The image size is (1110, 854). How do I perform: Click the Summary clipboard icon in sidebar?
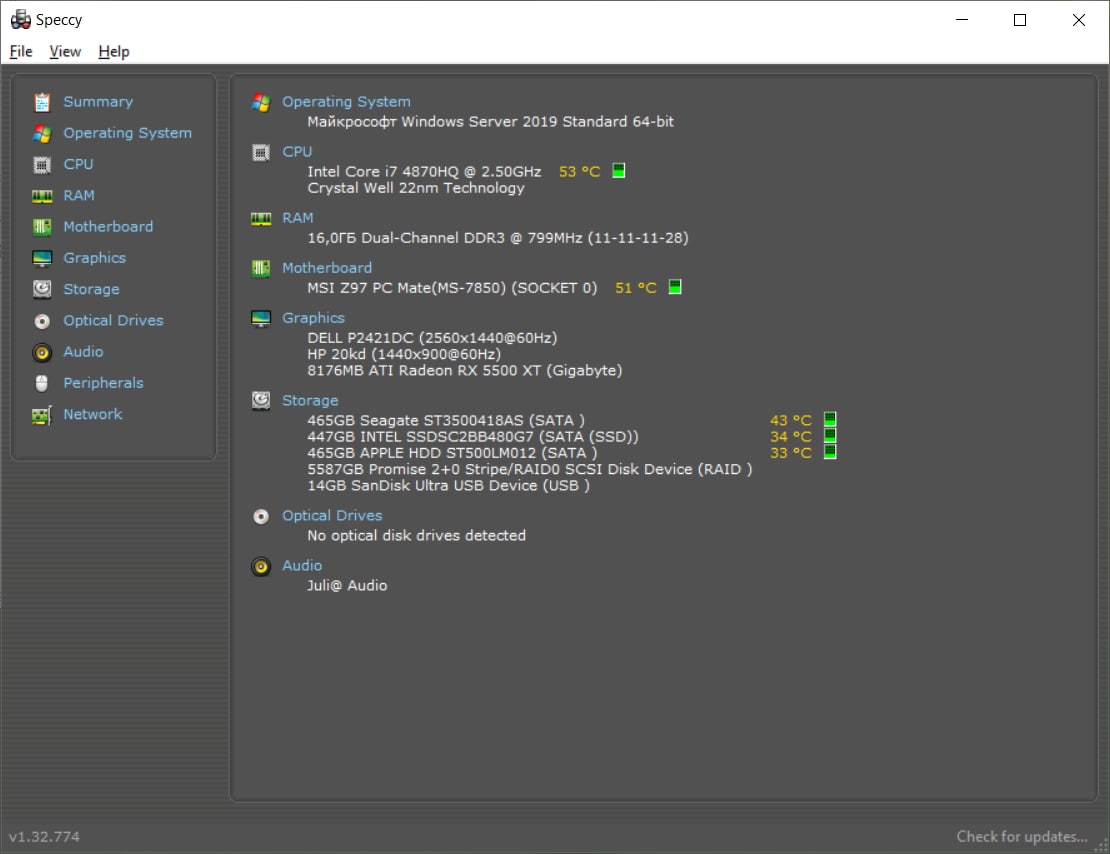coord(42,102)
